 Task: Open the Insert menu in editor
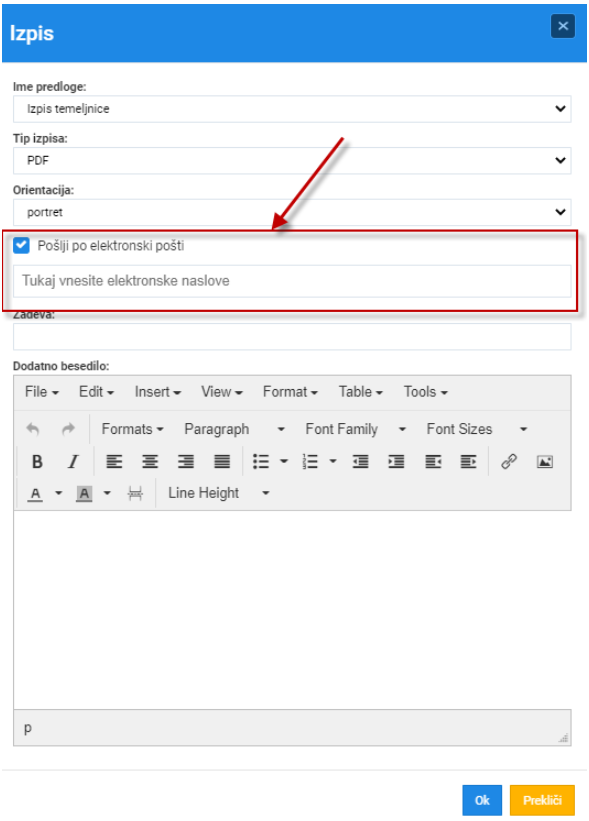(157, 392)
